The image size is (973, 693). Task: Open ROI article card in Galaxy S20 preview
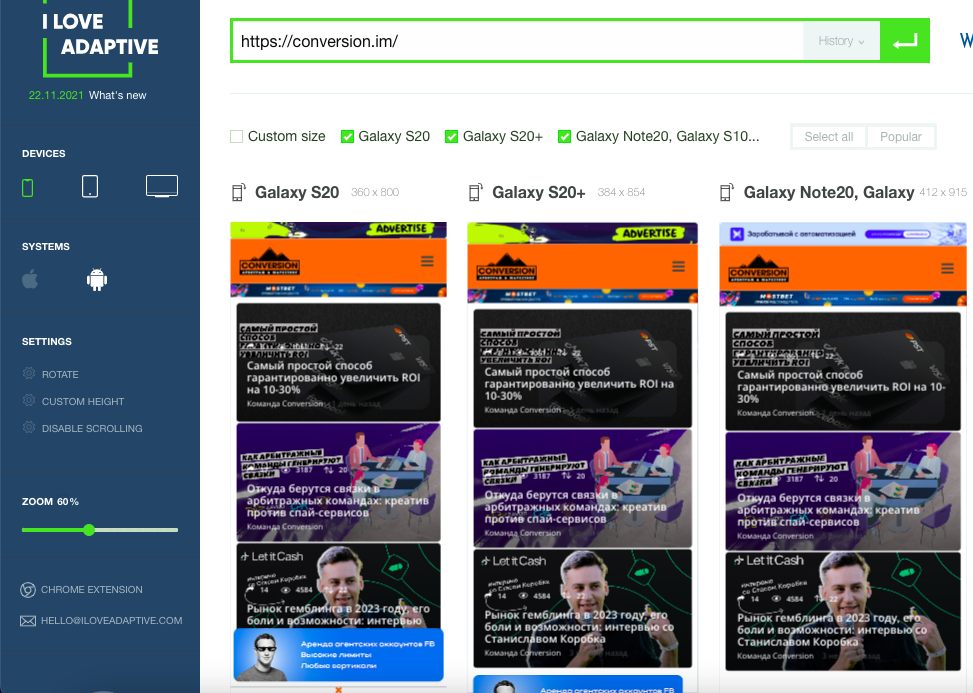(x=338, y=362)
